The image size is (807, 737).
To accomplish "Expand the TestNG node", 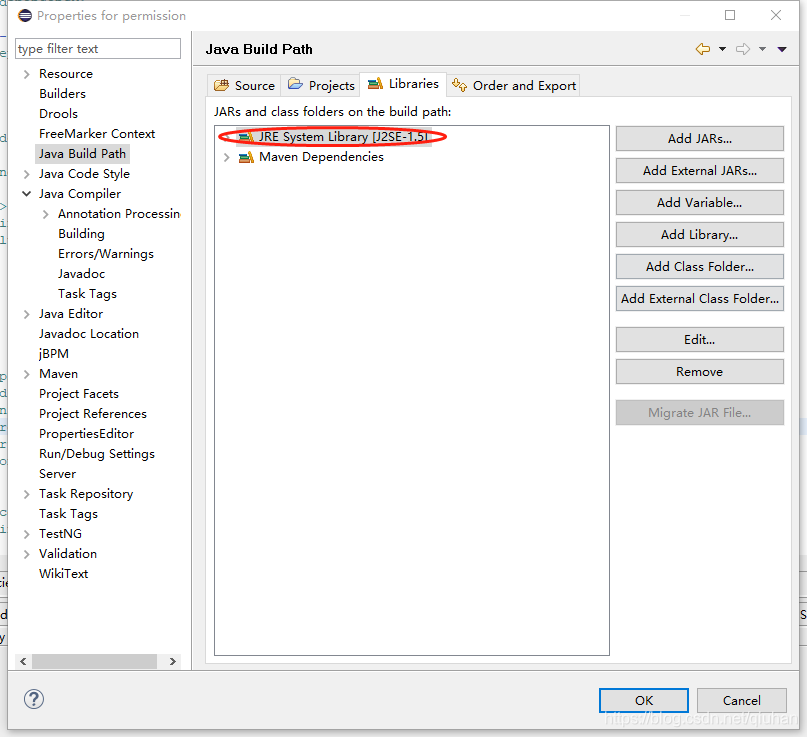I will 27,534.
